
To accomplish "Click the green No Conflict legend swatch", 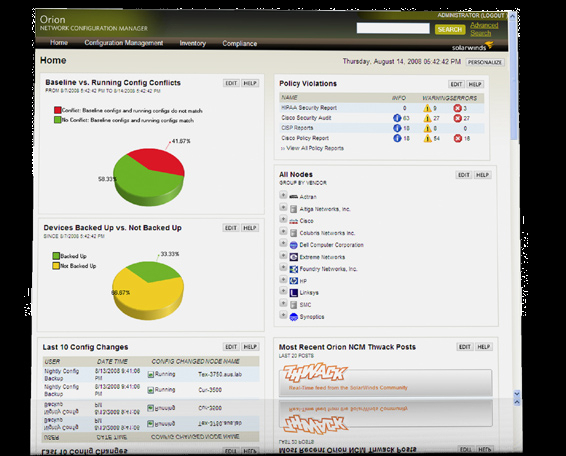I will [57, 120].
